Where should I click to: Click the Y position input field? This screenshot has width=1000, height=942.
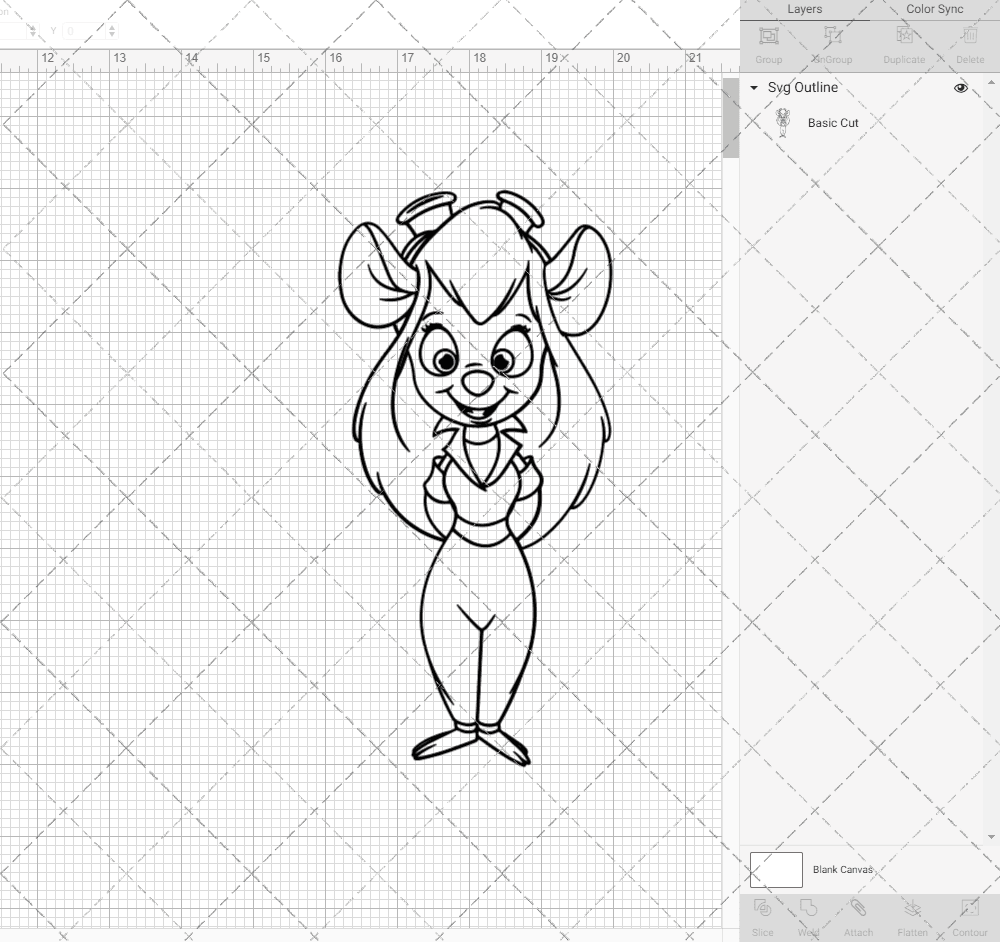click(84, 30)
